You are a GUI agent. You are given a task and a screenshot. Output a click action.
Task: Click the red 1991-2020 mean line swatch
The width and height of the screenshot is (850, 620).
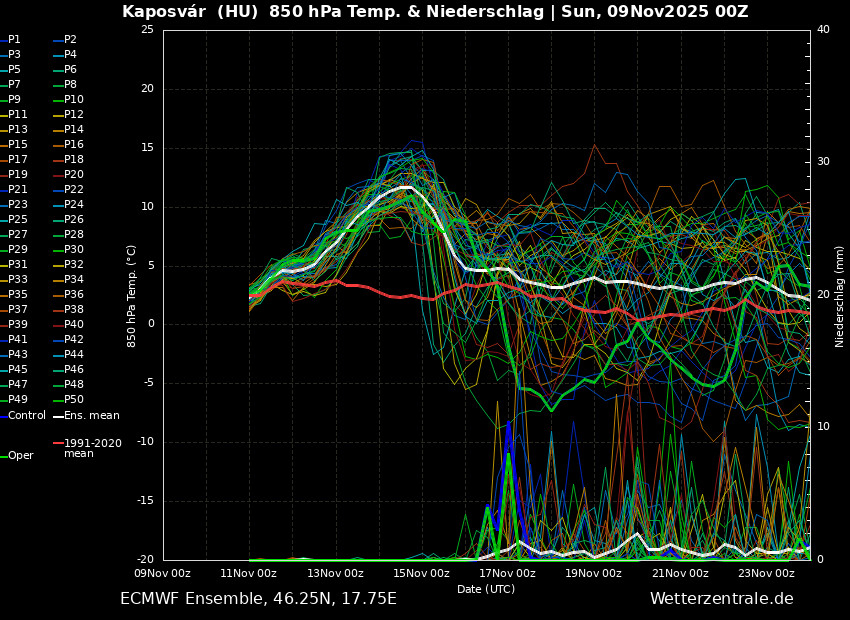coord(58,443)
